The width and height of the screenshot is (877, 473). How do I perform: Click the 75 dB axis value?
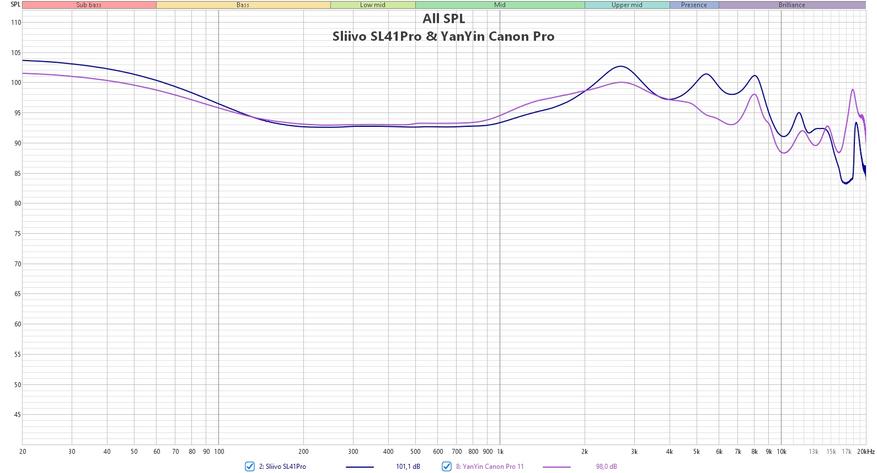tap(17, 234)
